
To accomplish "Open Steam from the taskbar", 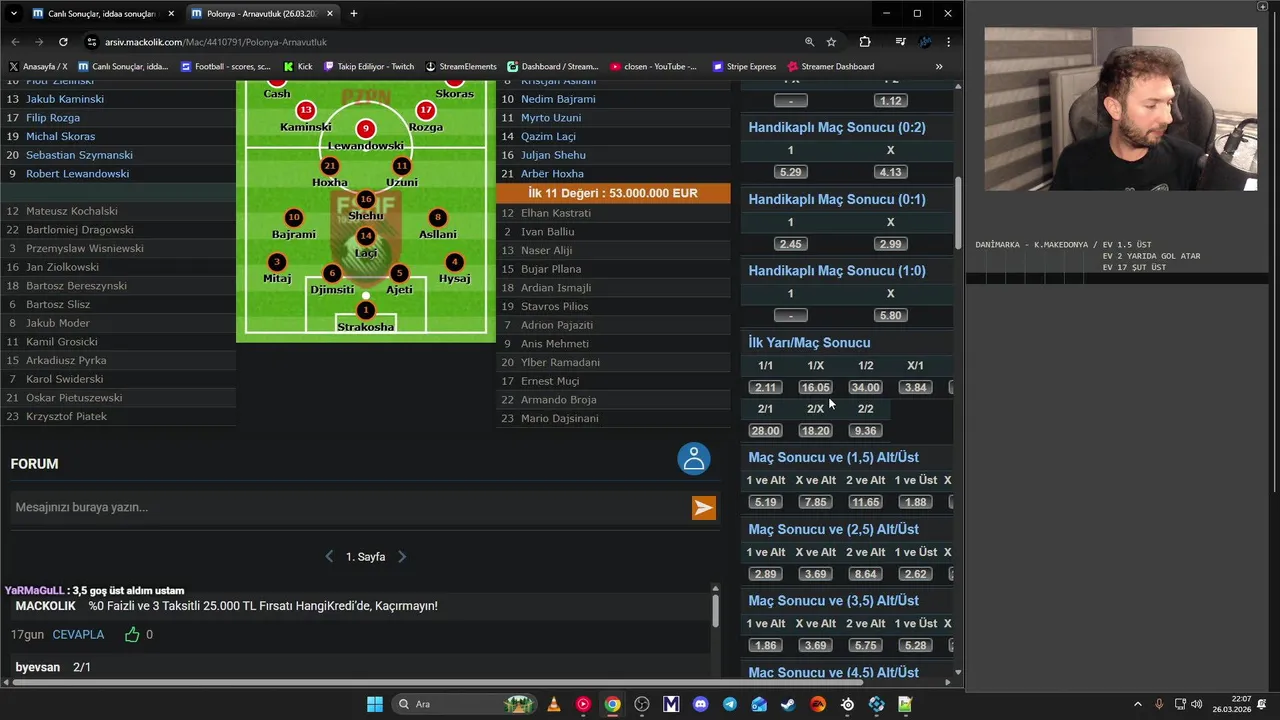I will (789, 704).
